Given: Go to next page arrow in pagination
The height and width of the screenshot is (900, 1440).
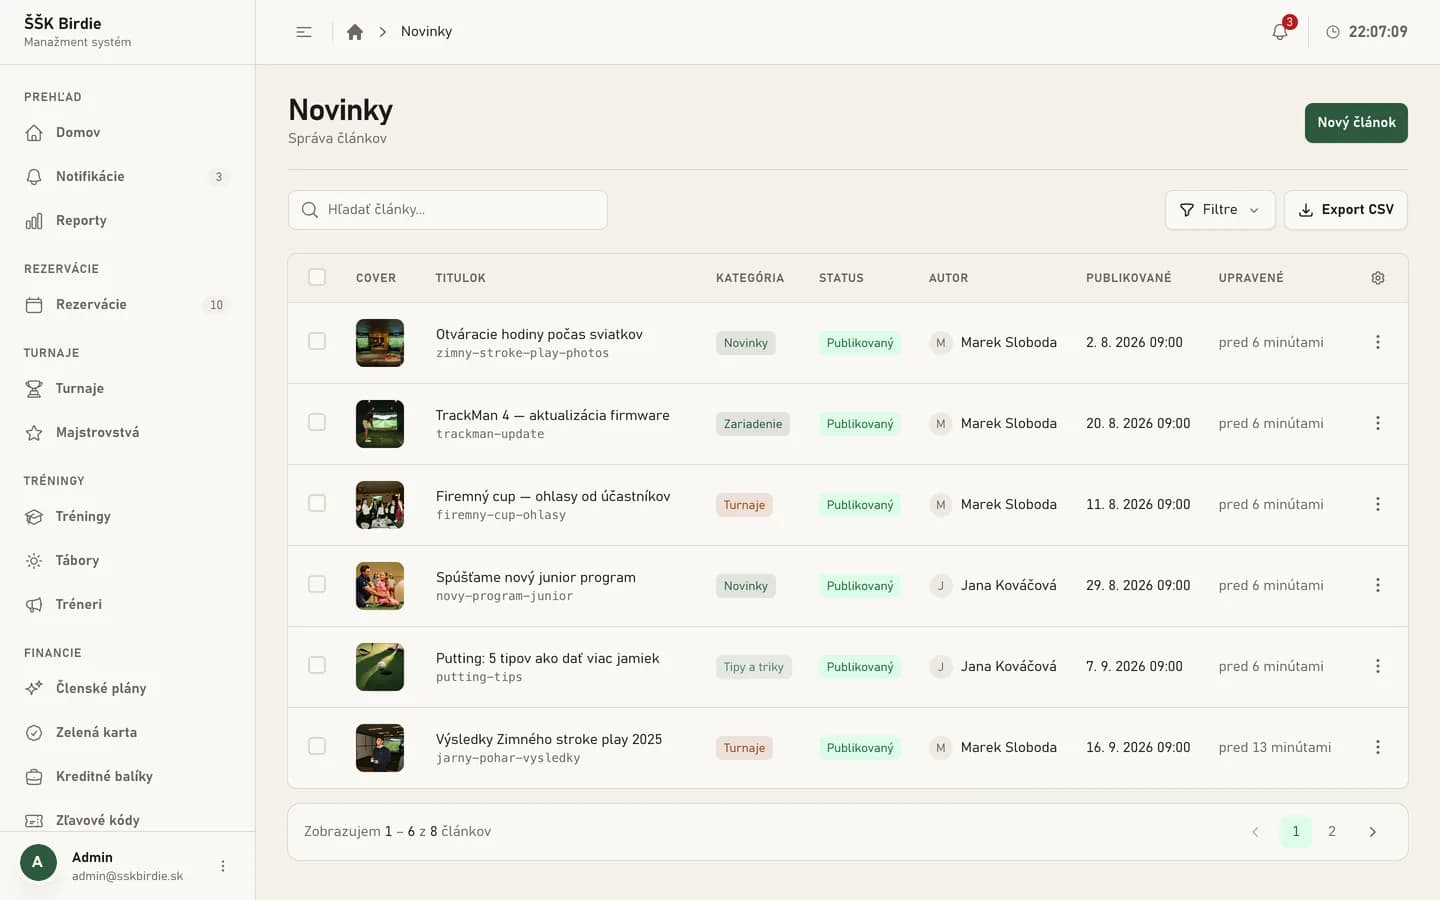Looking at the screenshot, I should coord(1372,832).
